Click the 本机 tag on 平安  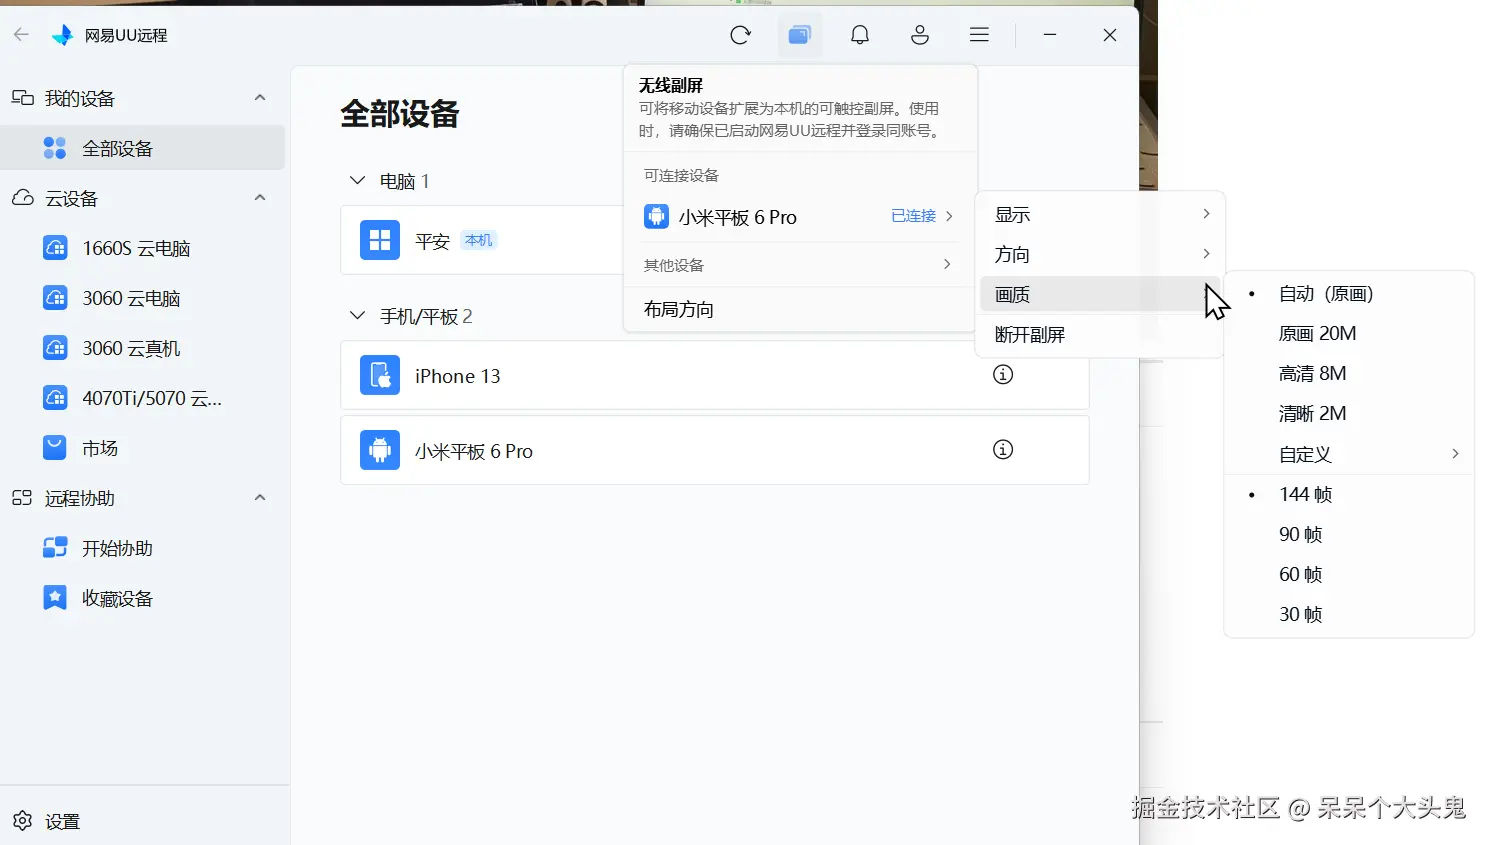[478, 240]
